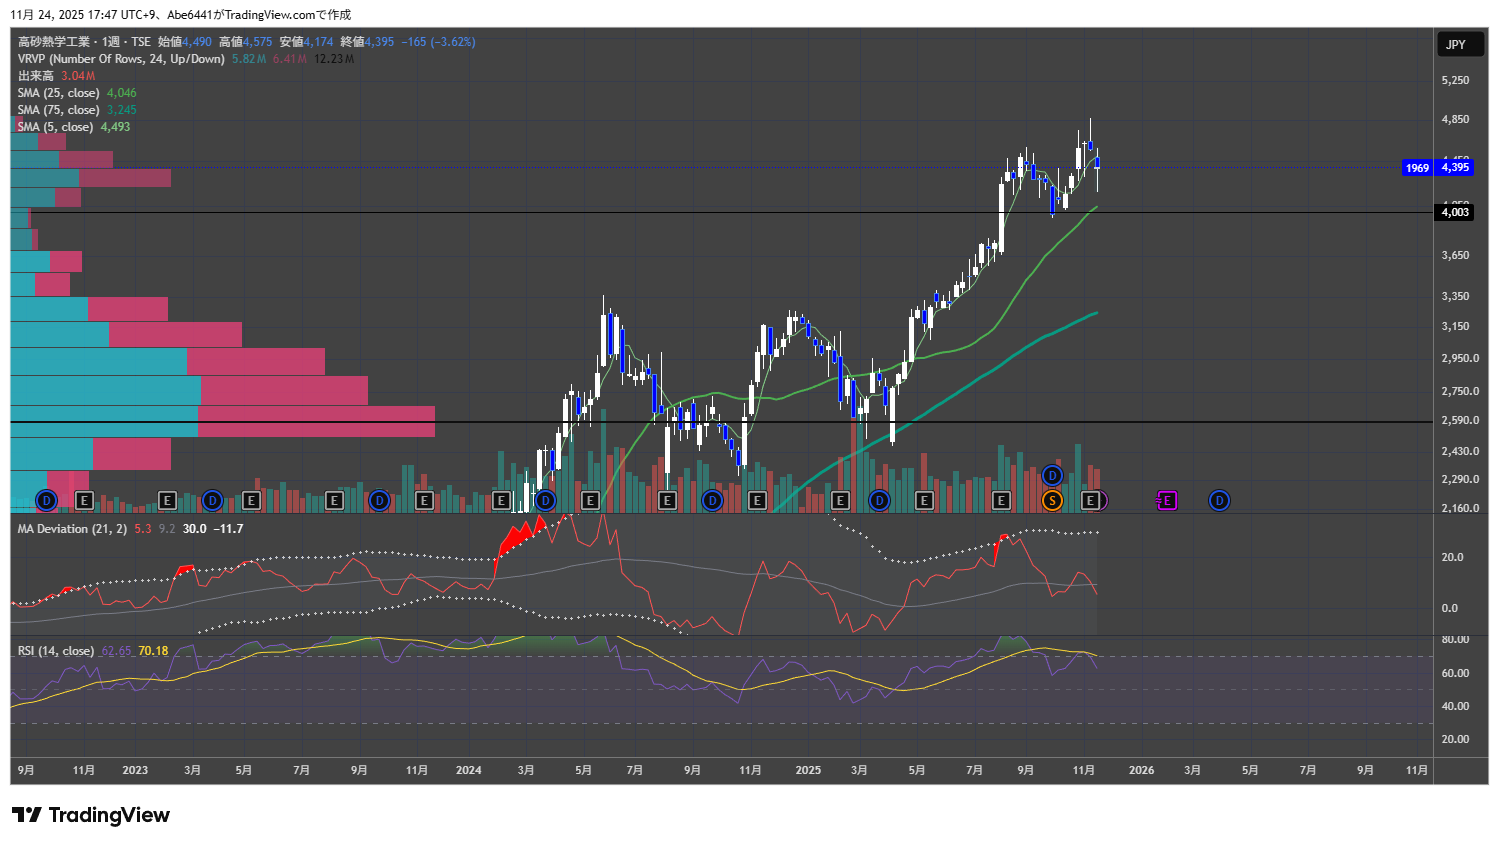
Task: Open the JPY currency selector
Action: click(x=1456, y=44)
